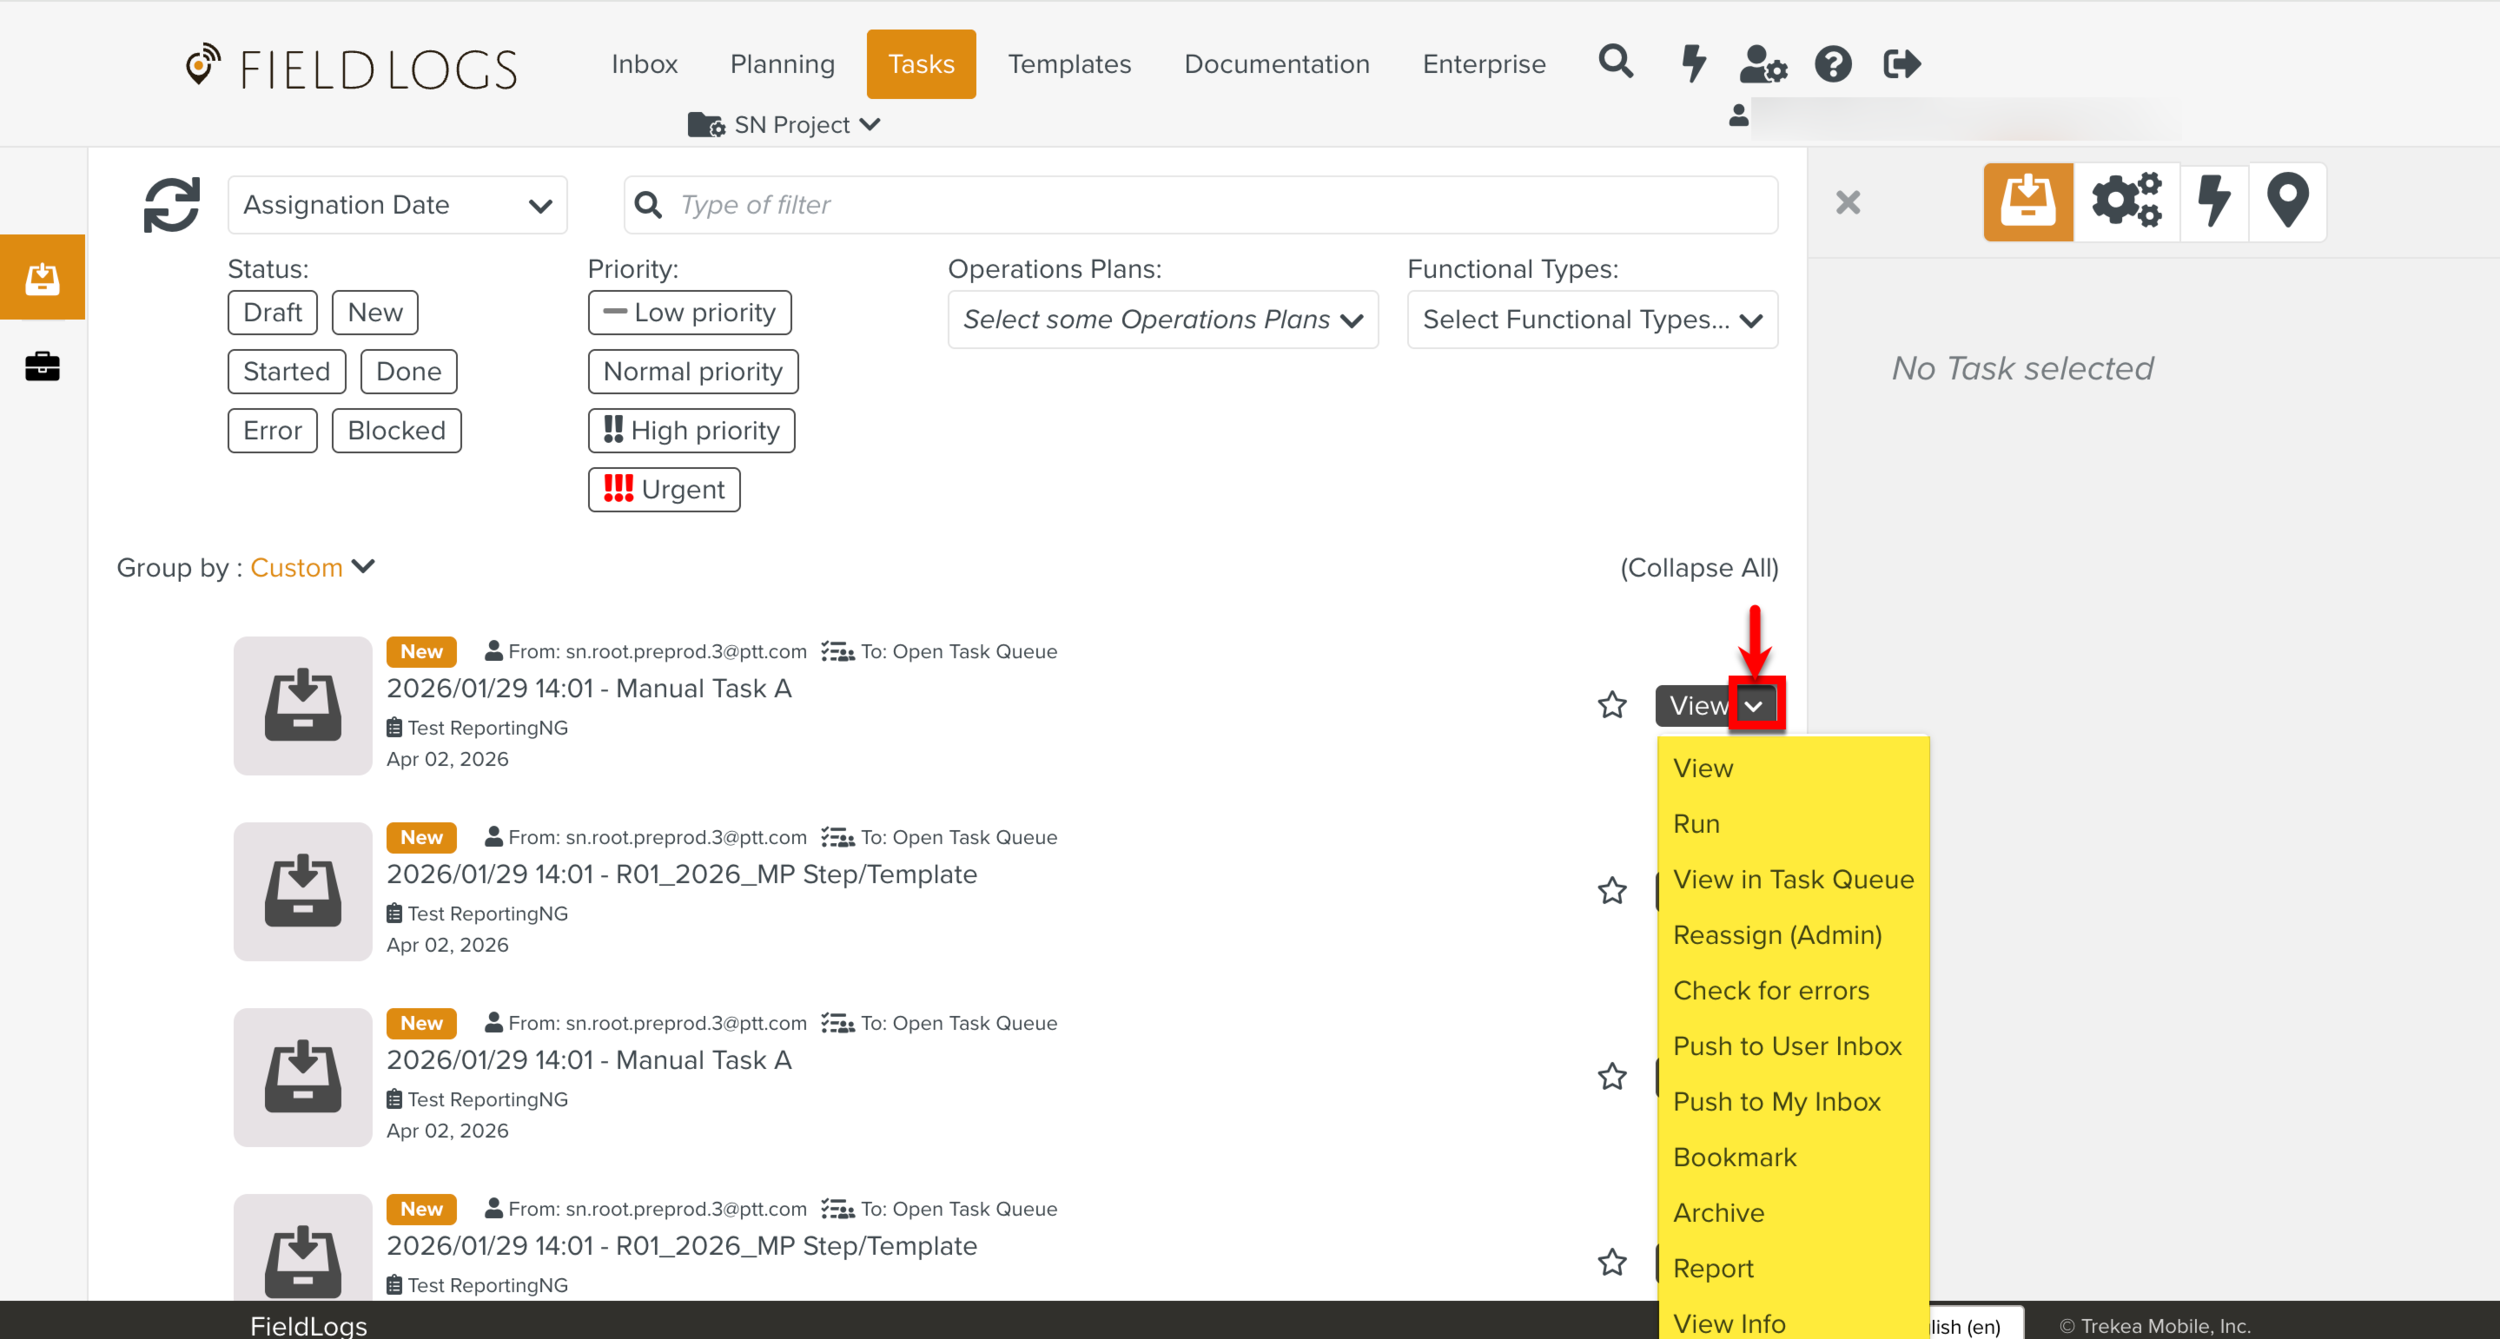The height and width of the screenshot is (1339, 2500).
Task: Choose Push to My Inbox menu entry
Action: pos(1776,1101)
